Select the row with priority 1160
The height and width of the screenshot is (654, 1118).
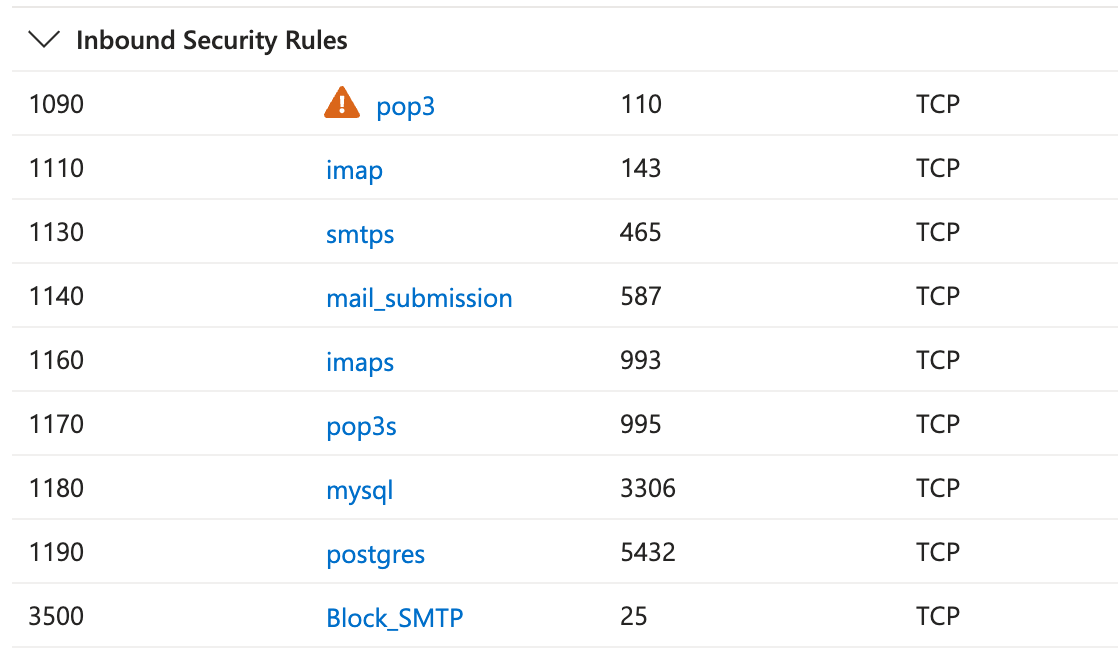click(565, 359)
